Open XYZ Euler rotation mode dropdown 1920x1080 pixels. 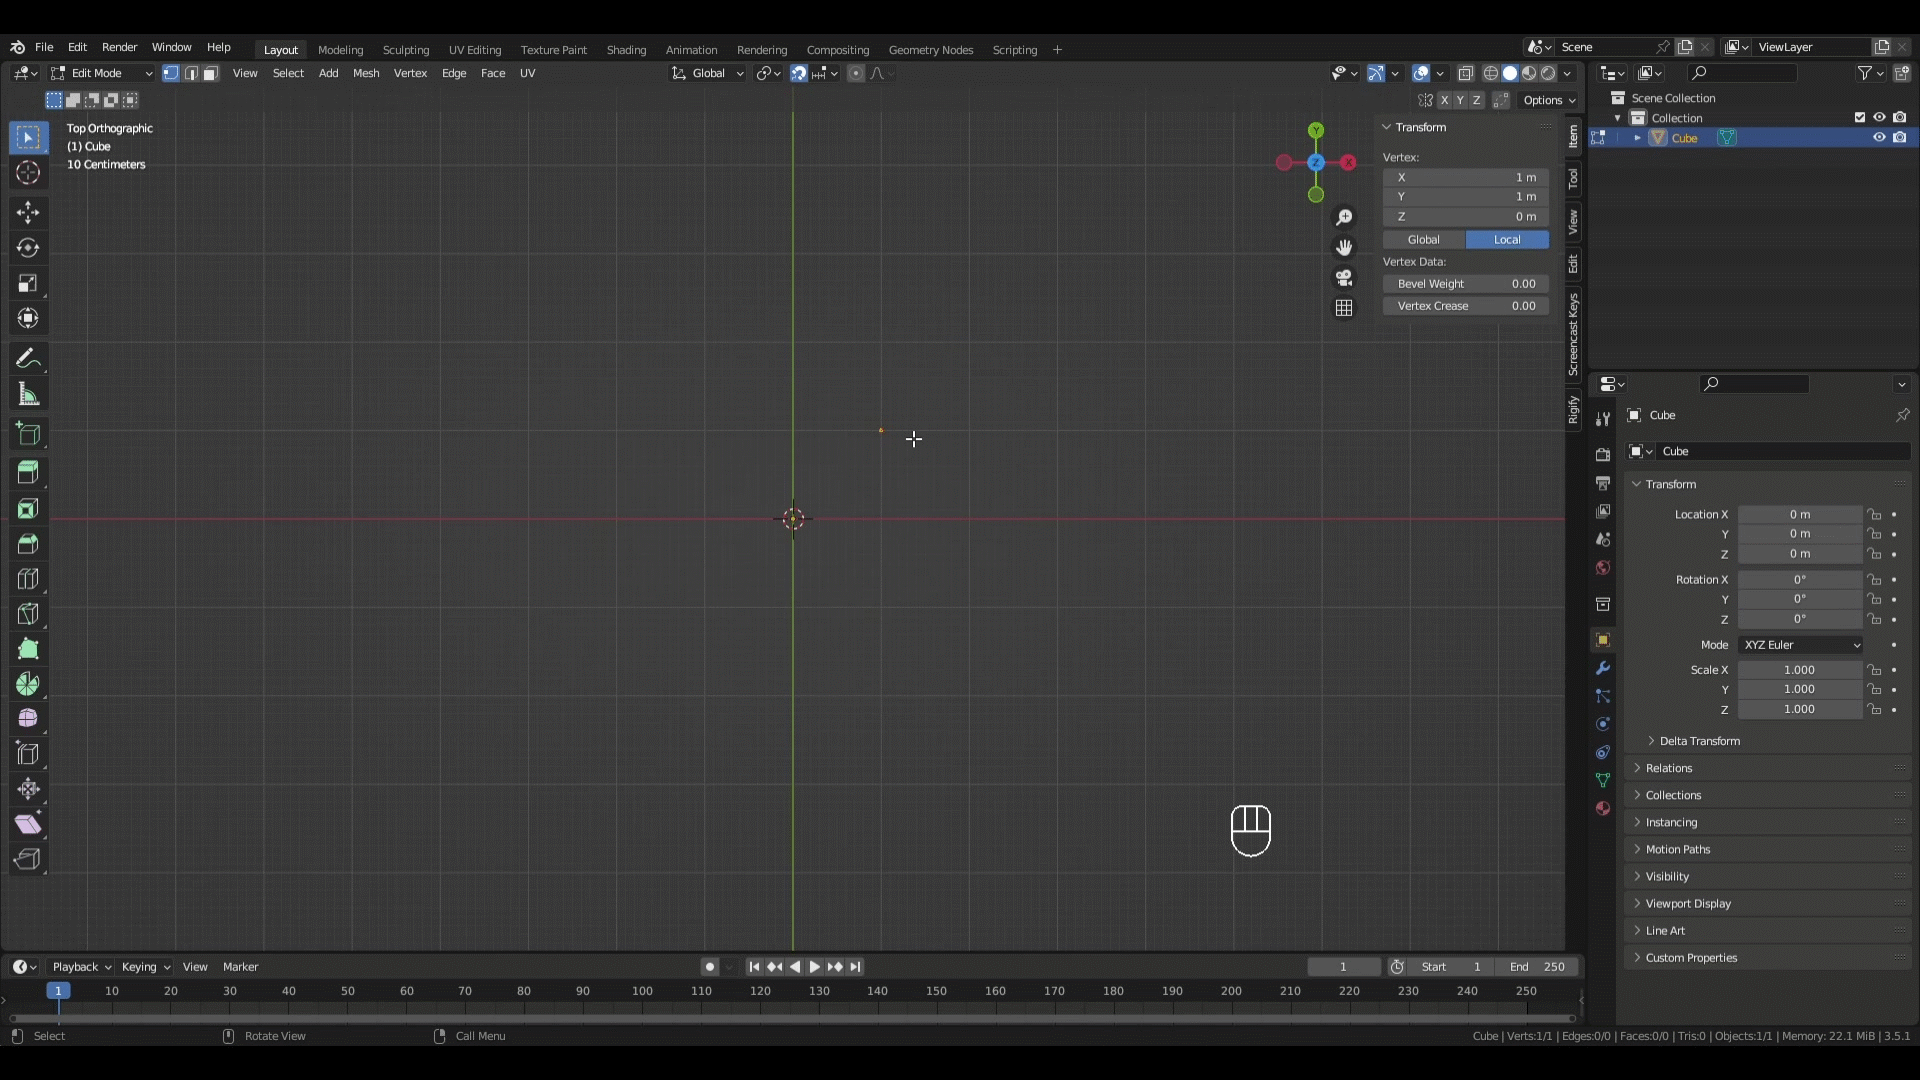tap(1801, 645)
